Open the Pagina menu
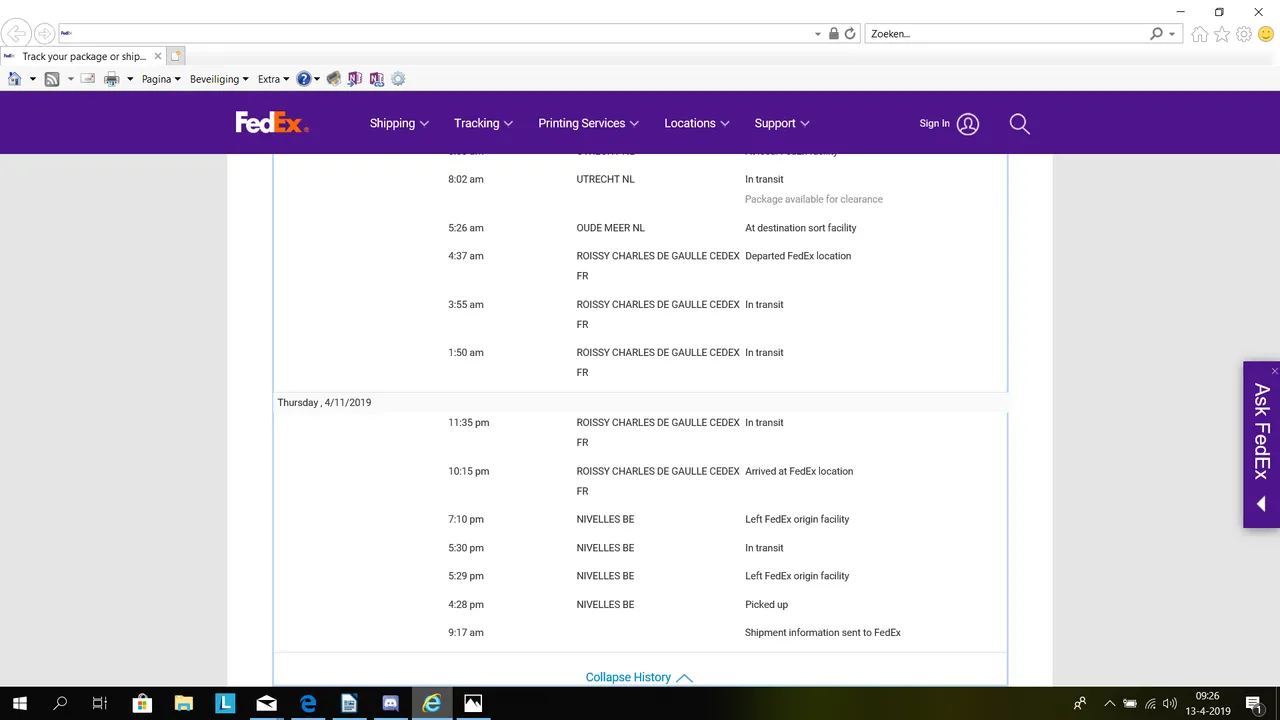Viewport: 1280px width, 720px height. [161, 79]
